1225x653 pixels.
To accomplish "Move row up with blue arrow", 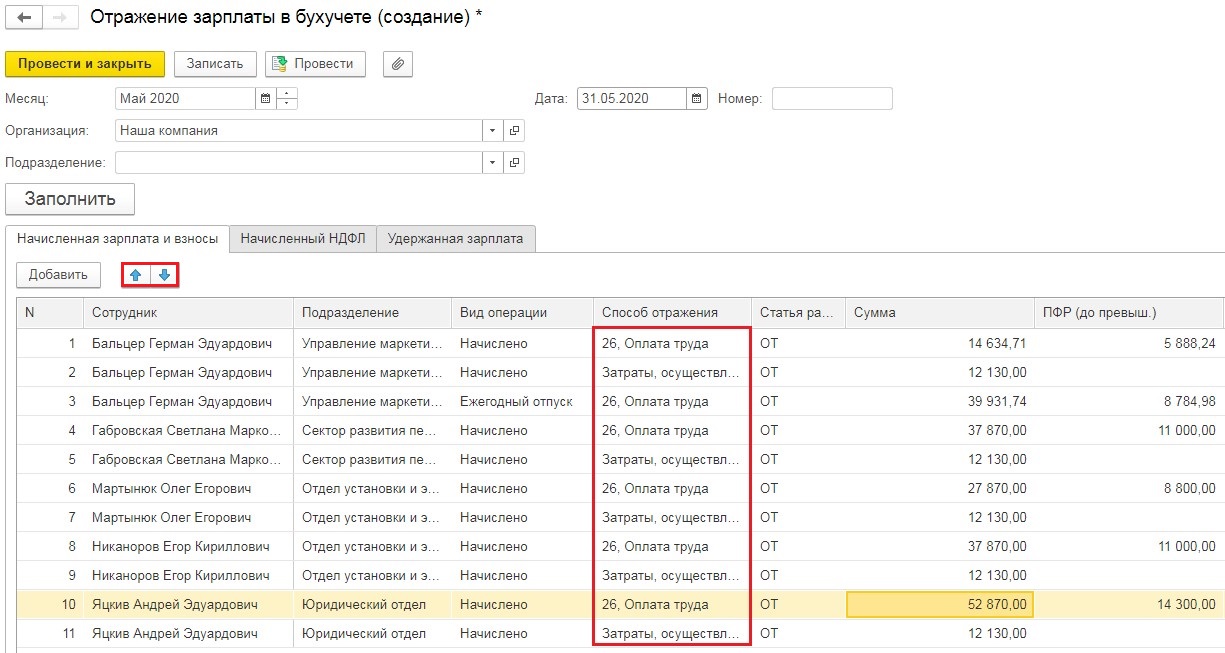I will (x=136, y=275).
